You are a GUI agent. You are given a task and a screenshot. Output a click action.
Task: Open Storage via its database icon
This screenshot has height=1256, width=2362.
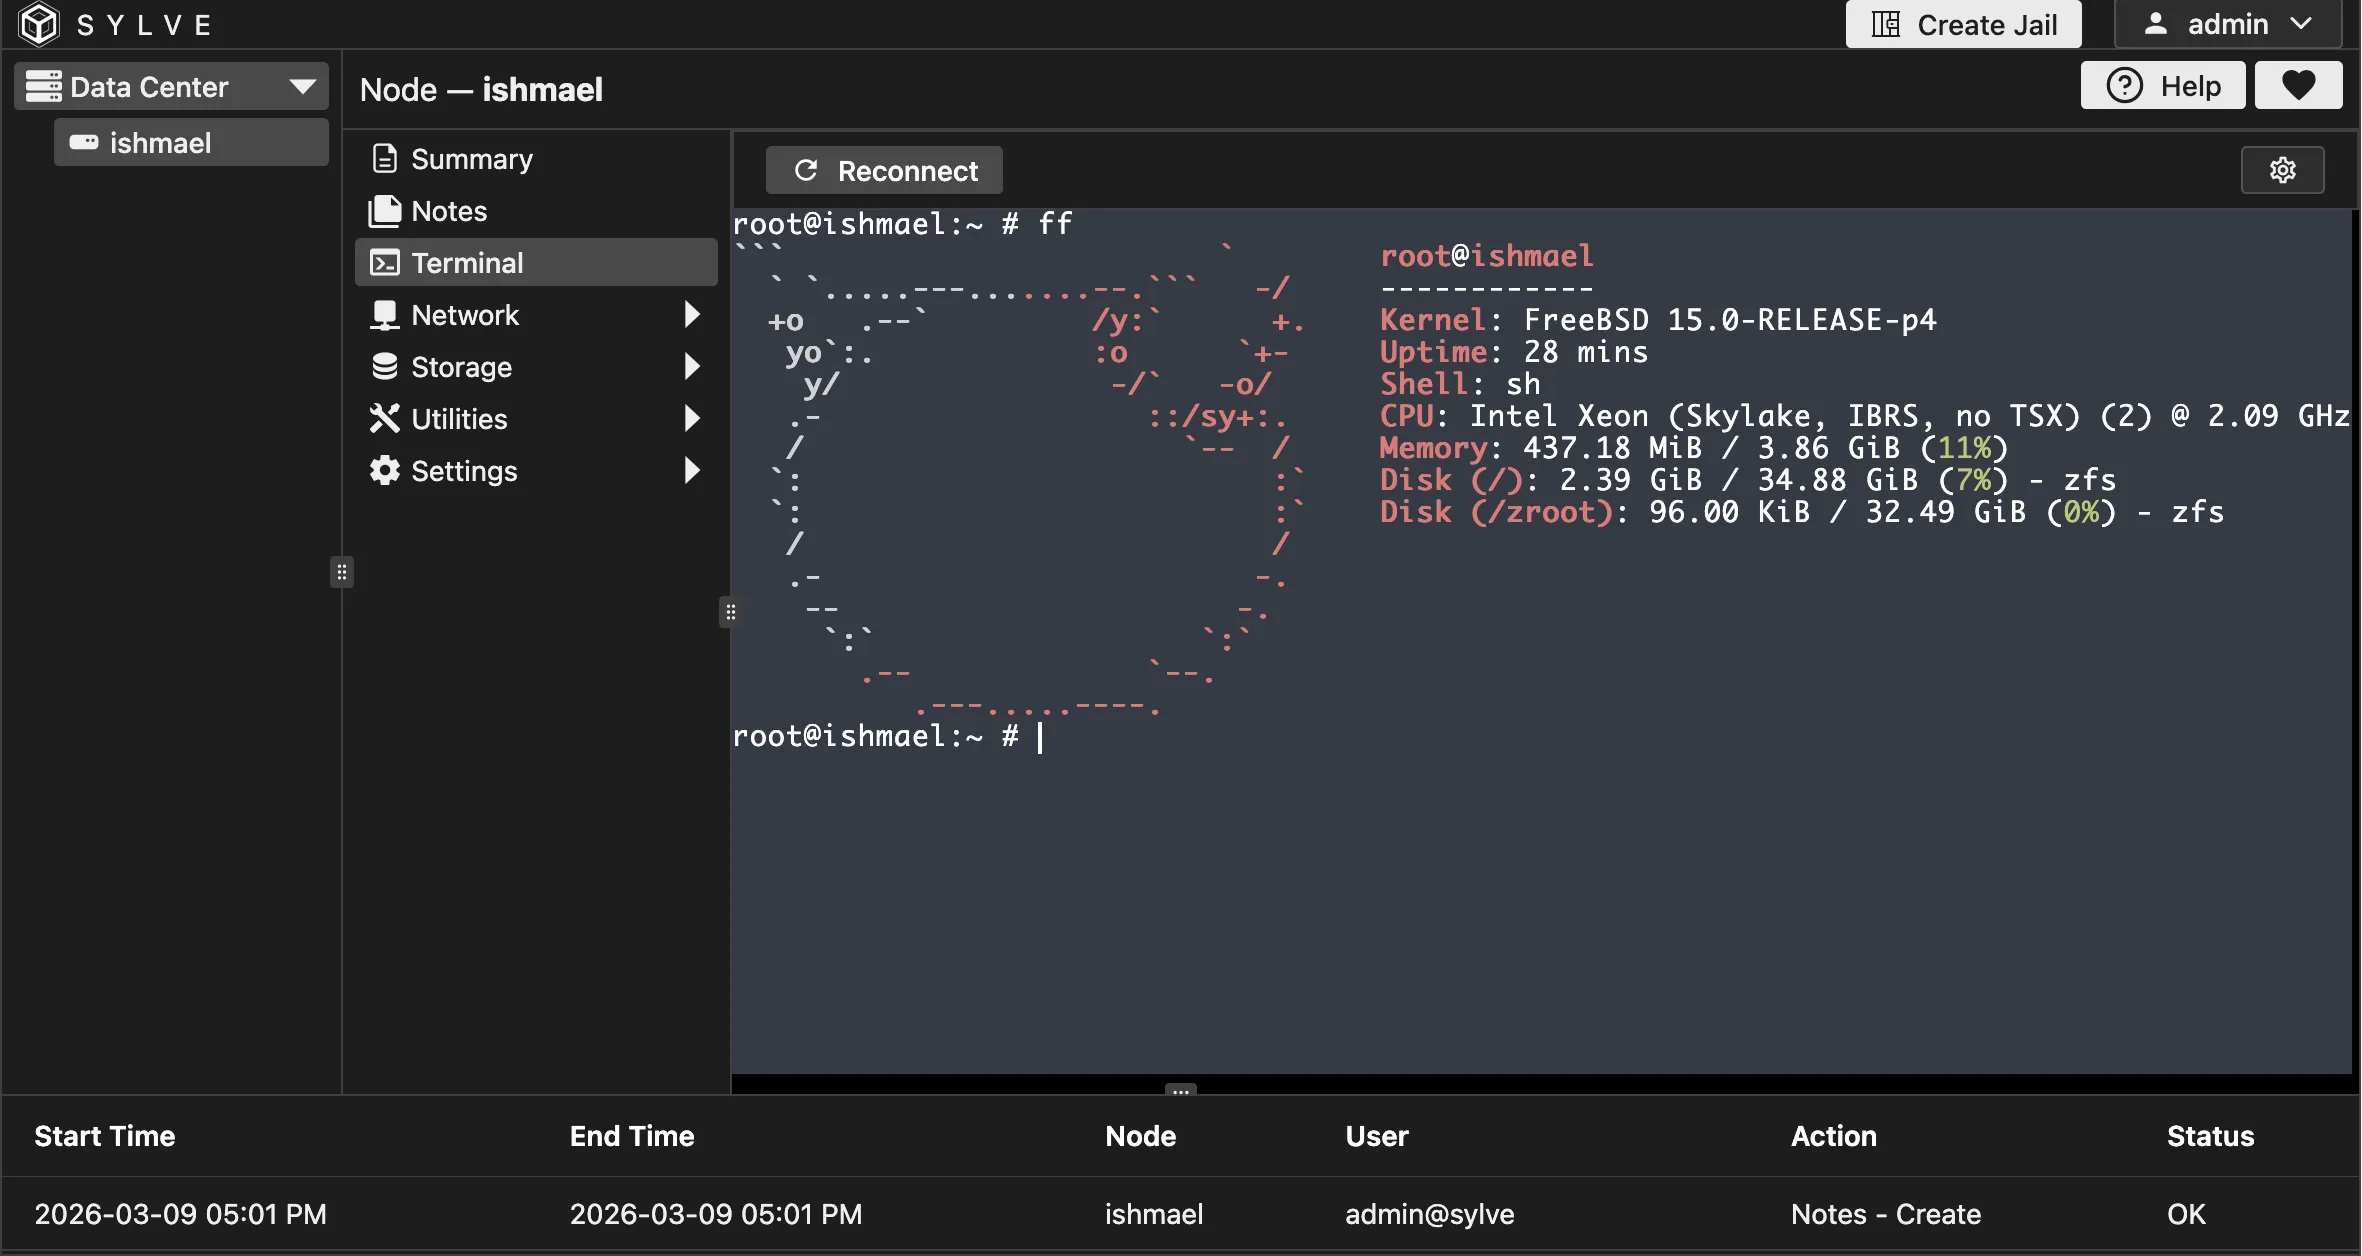pos(385,366)
